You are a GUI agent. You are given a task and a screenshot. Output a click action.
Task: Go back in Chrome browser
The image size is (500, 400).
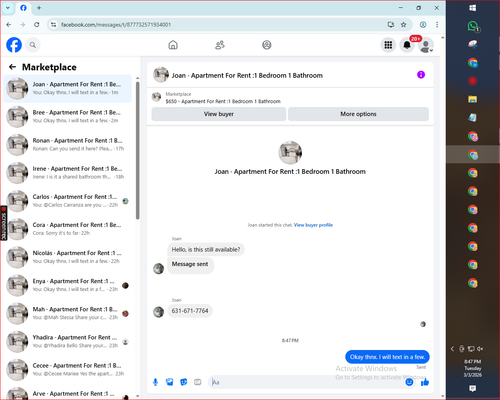tap(9, 25)
